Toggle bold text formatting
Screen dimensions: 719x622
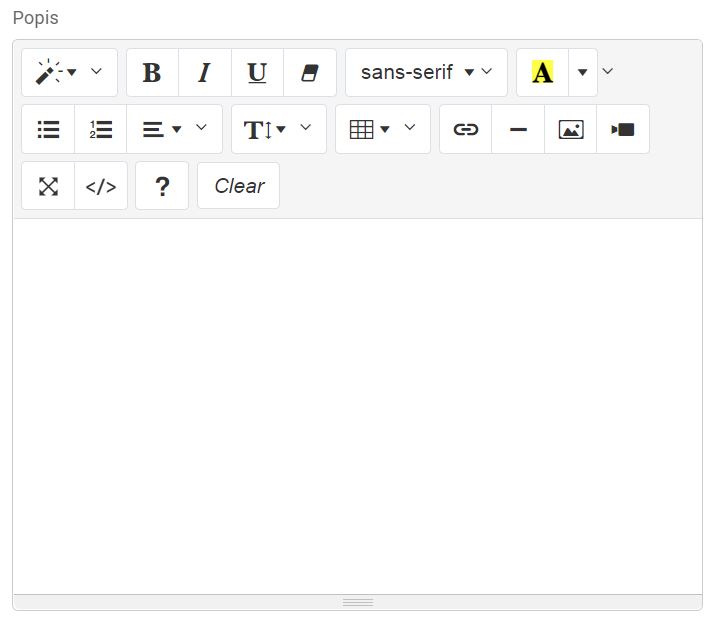click(x=152, y=73)
